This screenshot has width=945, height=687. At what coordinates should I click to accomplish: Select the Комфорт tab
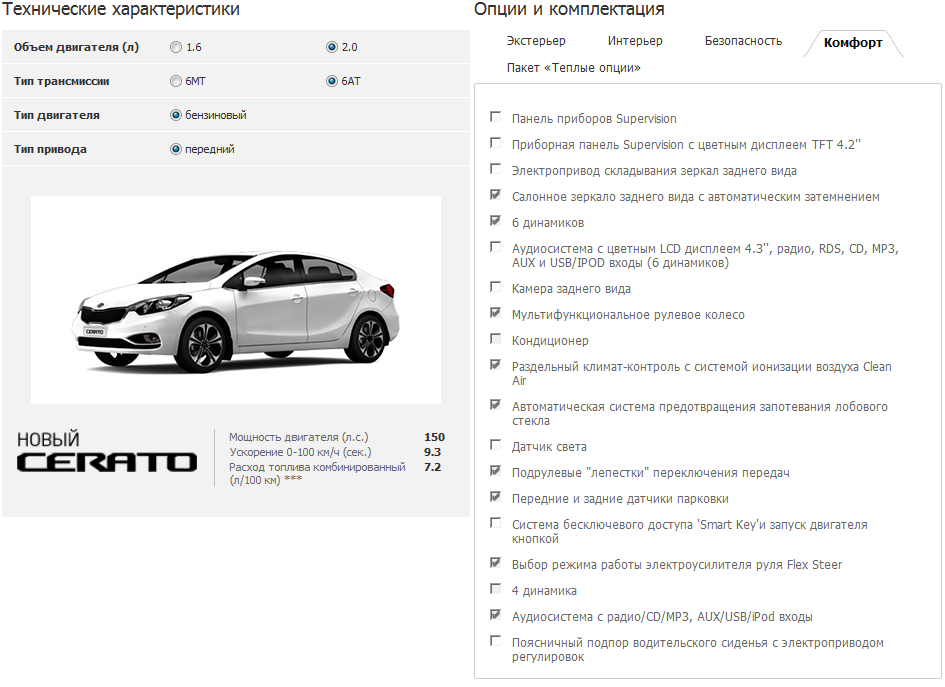tap(853, 43)
